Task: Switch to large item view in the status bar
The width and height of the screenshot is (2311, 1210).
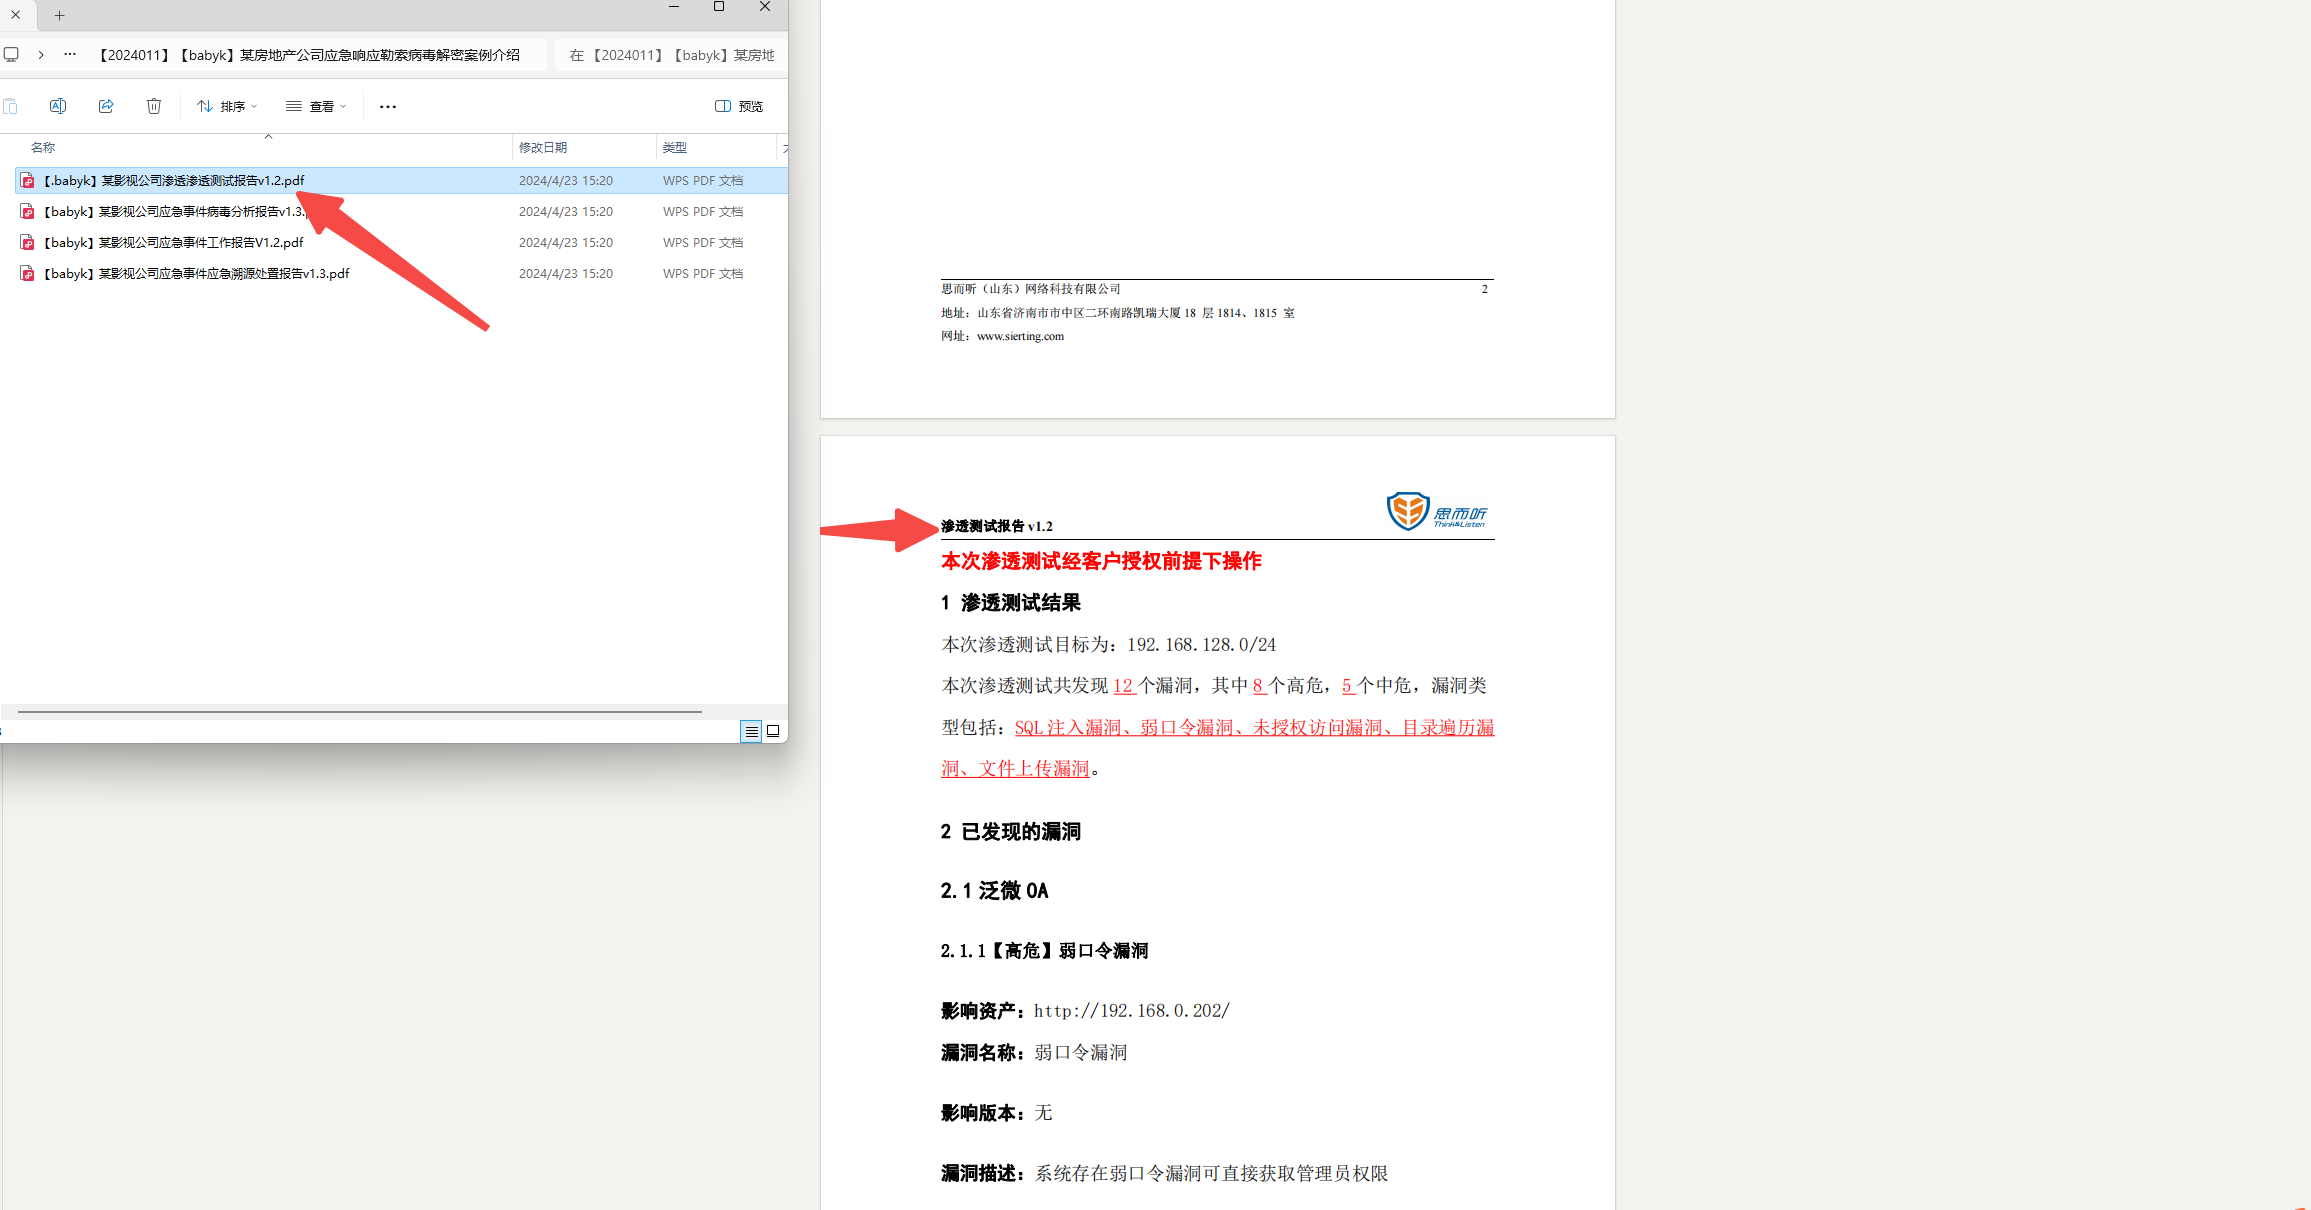Action: [772, 731]
